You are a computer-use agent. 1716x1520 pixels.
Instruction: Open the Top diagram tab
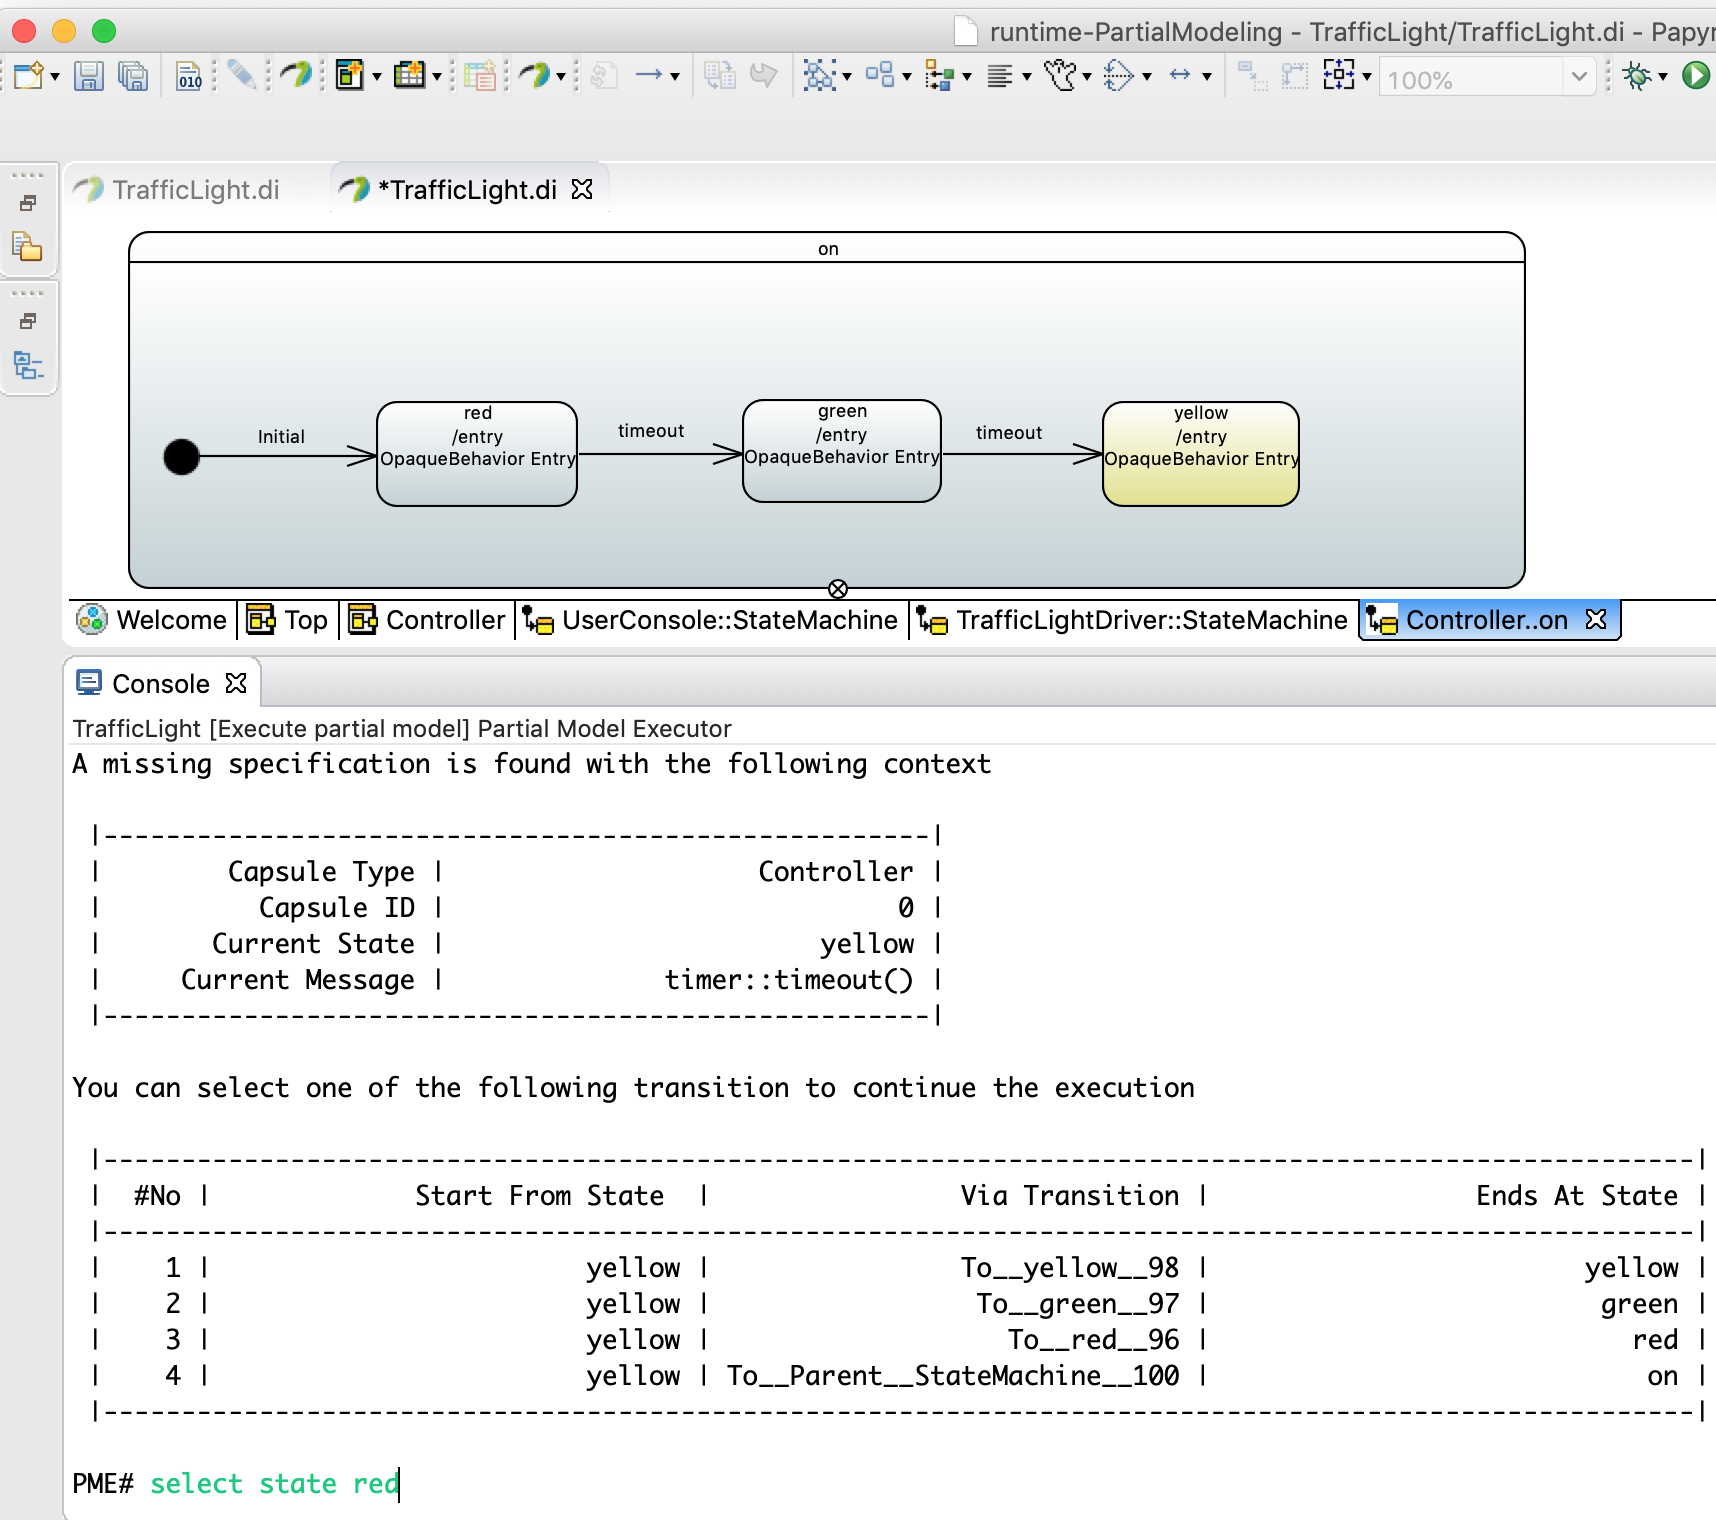pyautogui.click(x=288, y=620)
